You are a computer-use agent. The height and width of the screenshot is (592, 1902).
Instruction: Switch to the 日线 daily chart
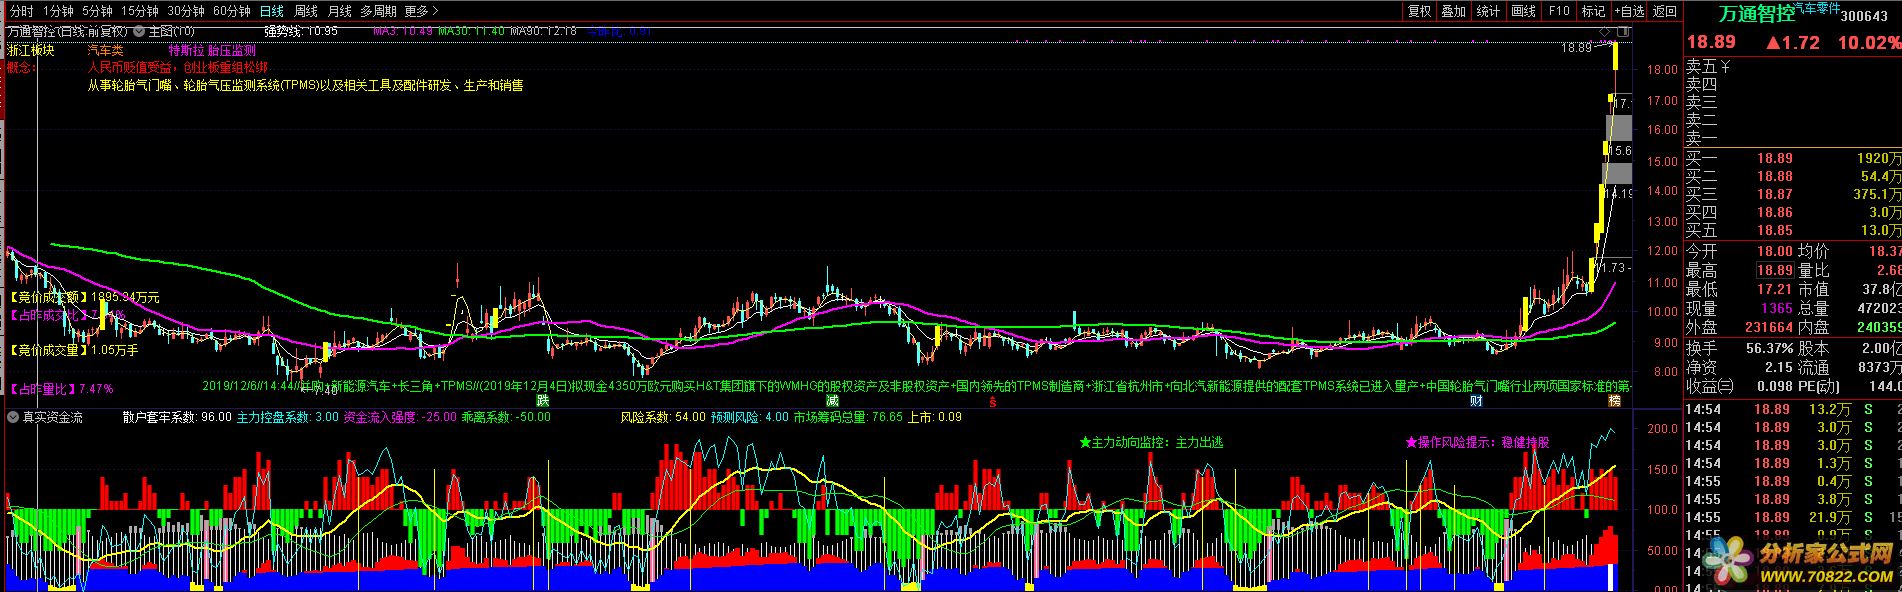point(271,11)
